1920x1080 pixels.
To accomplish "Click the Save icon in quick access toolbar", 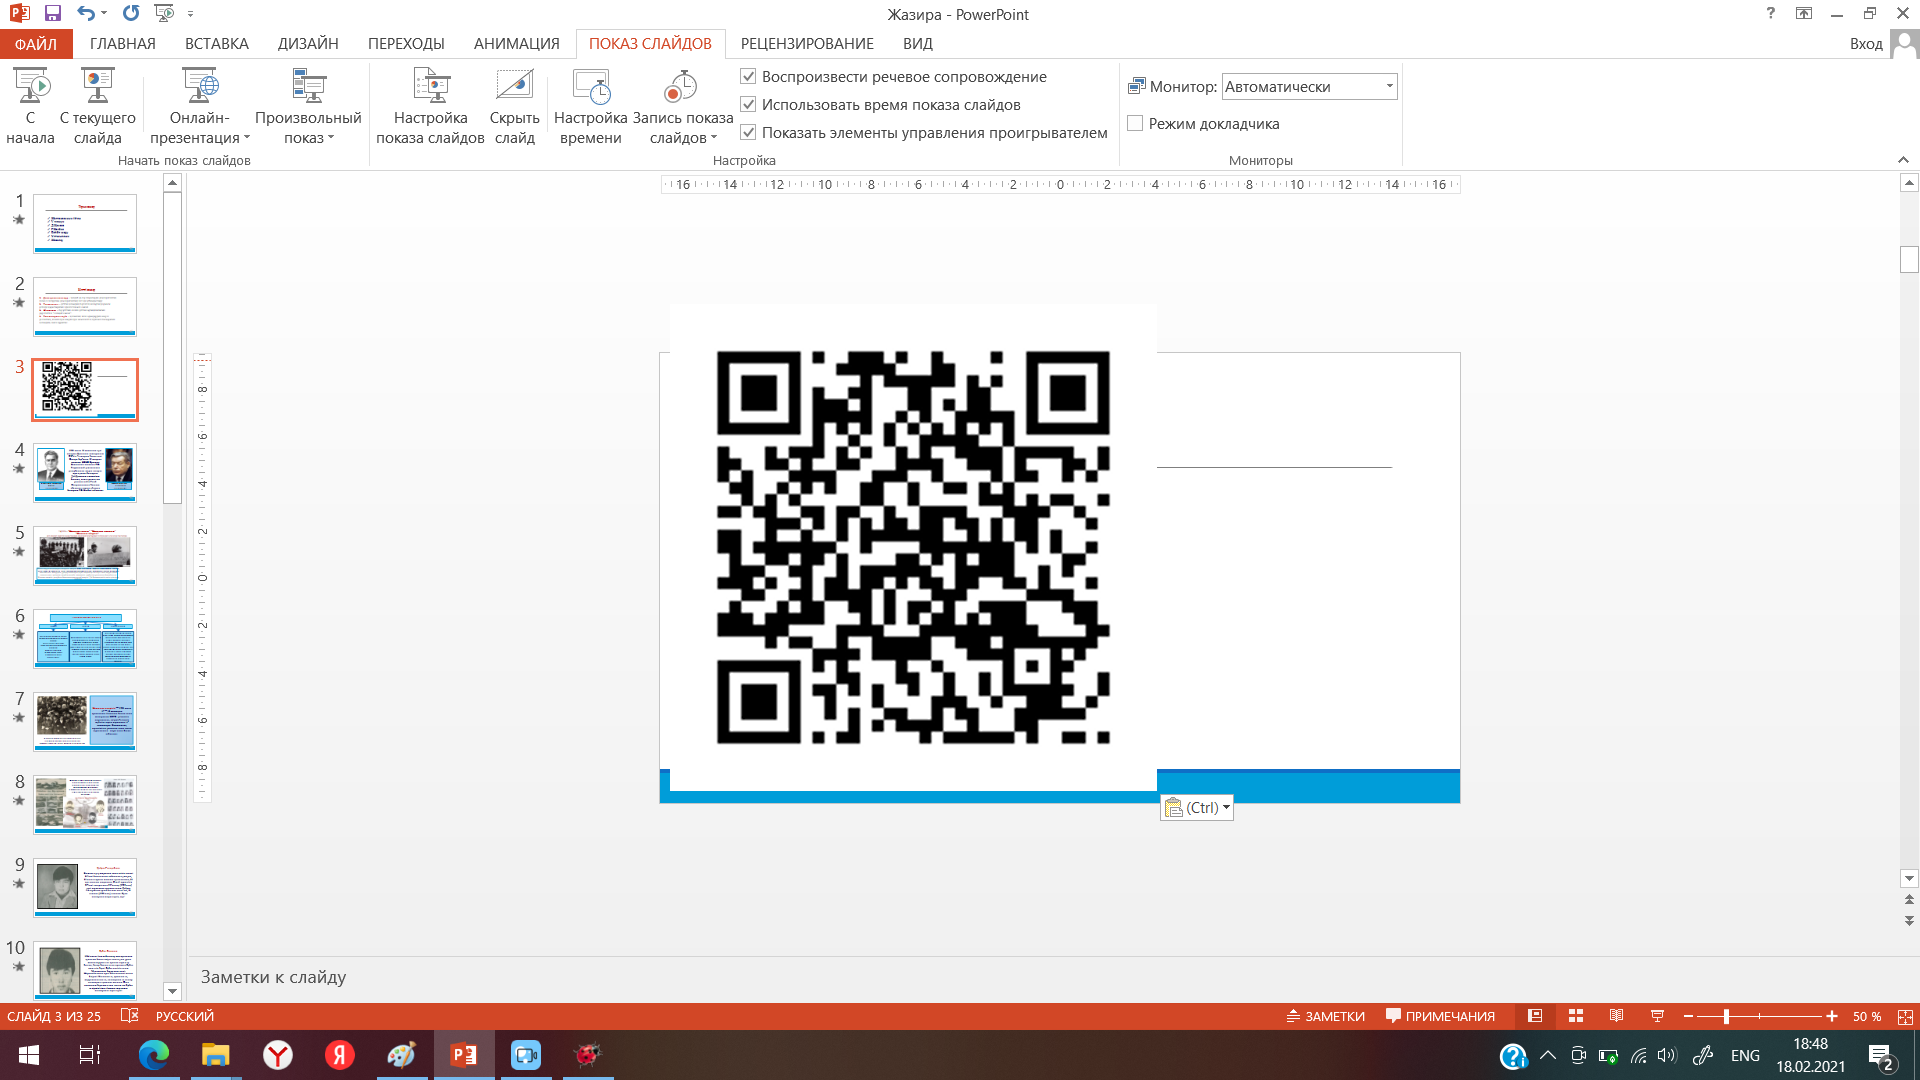I will tap(53, 14).
